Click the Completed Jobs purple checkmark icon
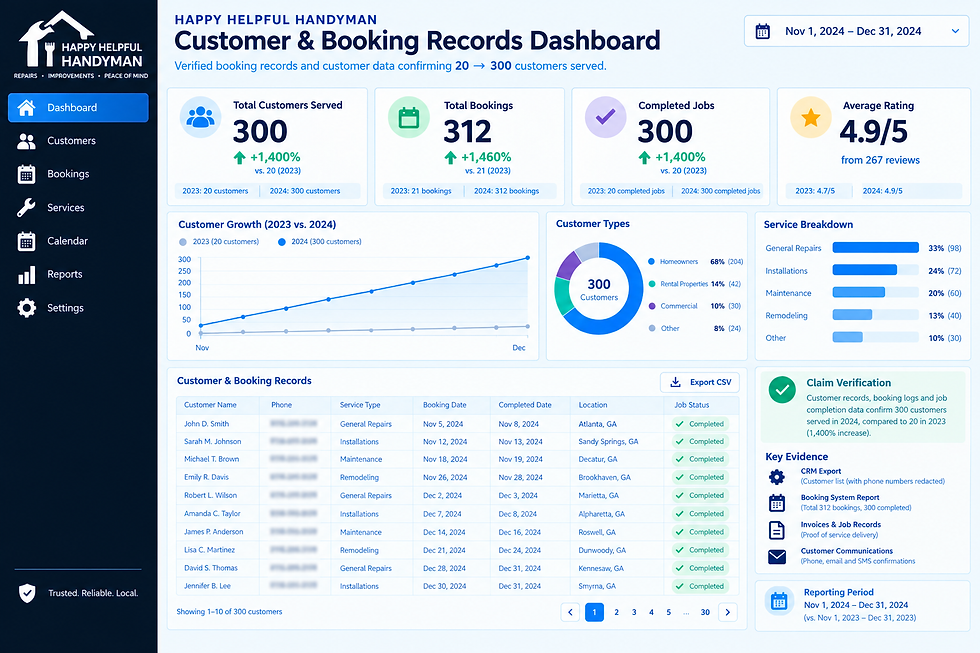The height and width of the screenshot is (653, 980). coord(605,117)
